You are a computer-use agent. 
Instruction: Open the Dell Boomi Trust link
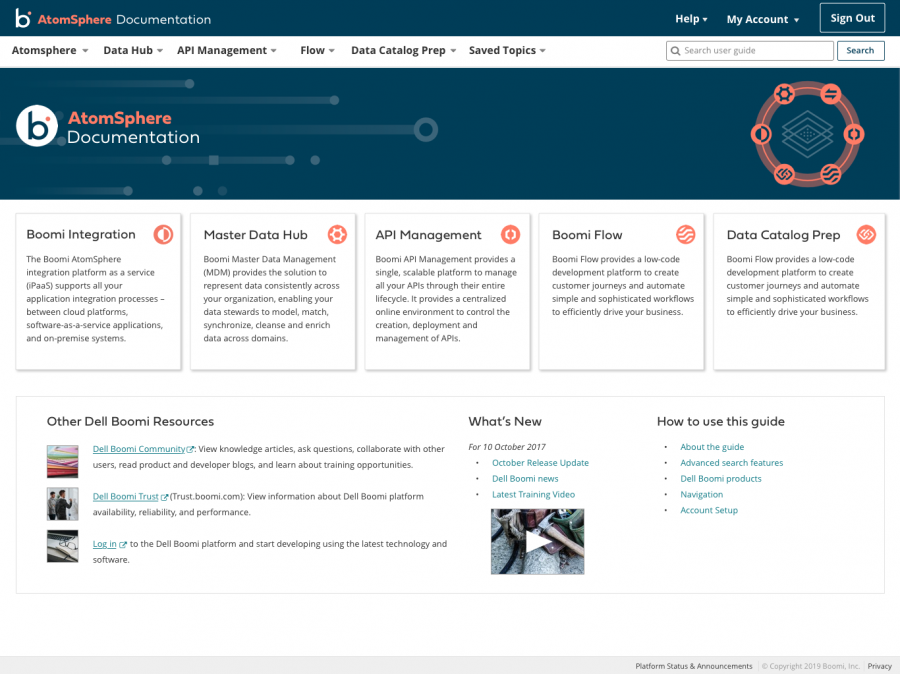[126, 497]
